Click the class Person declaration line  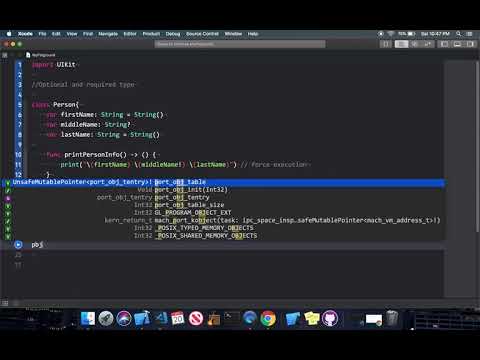pos(55,105)
